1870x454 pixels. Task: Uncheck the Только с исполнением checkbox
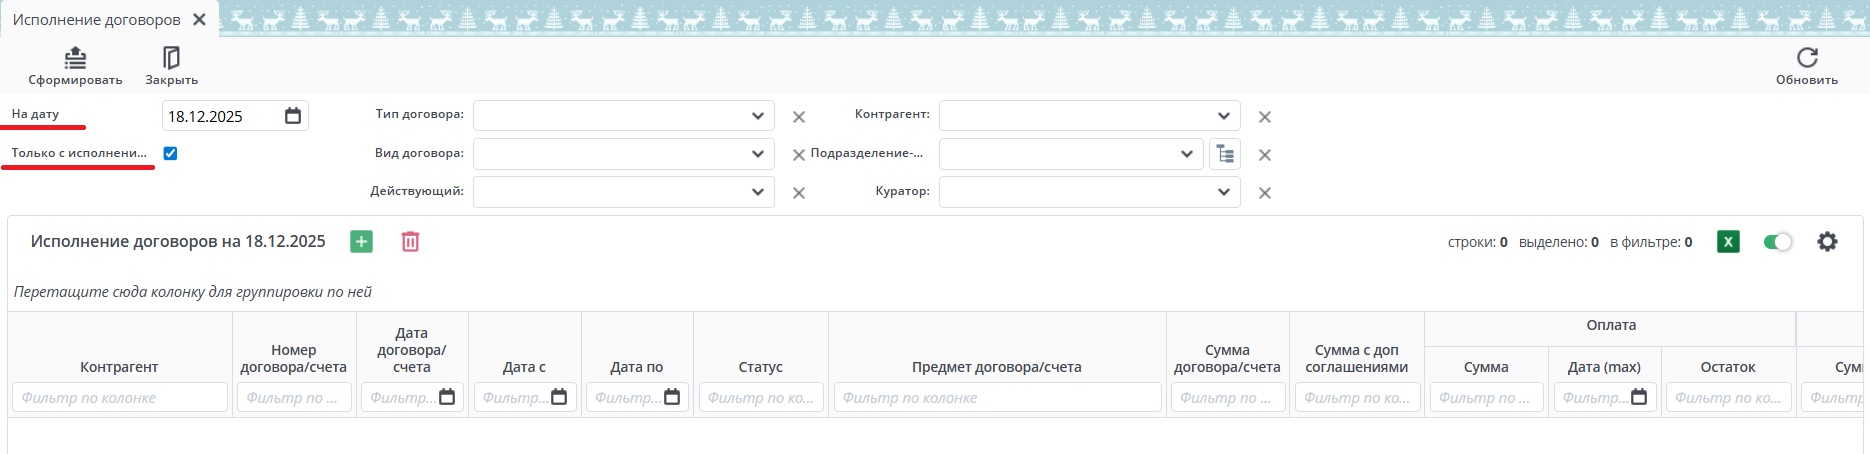[170, 153]
